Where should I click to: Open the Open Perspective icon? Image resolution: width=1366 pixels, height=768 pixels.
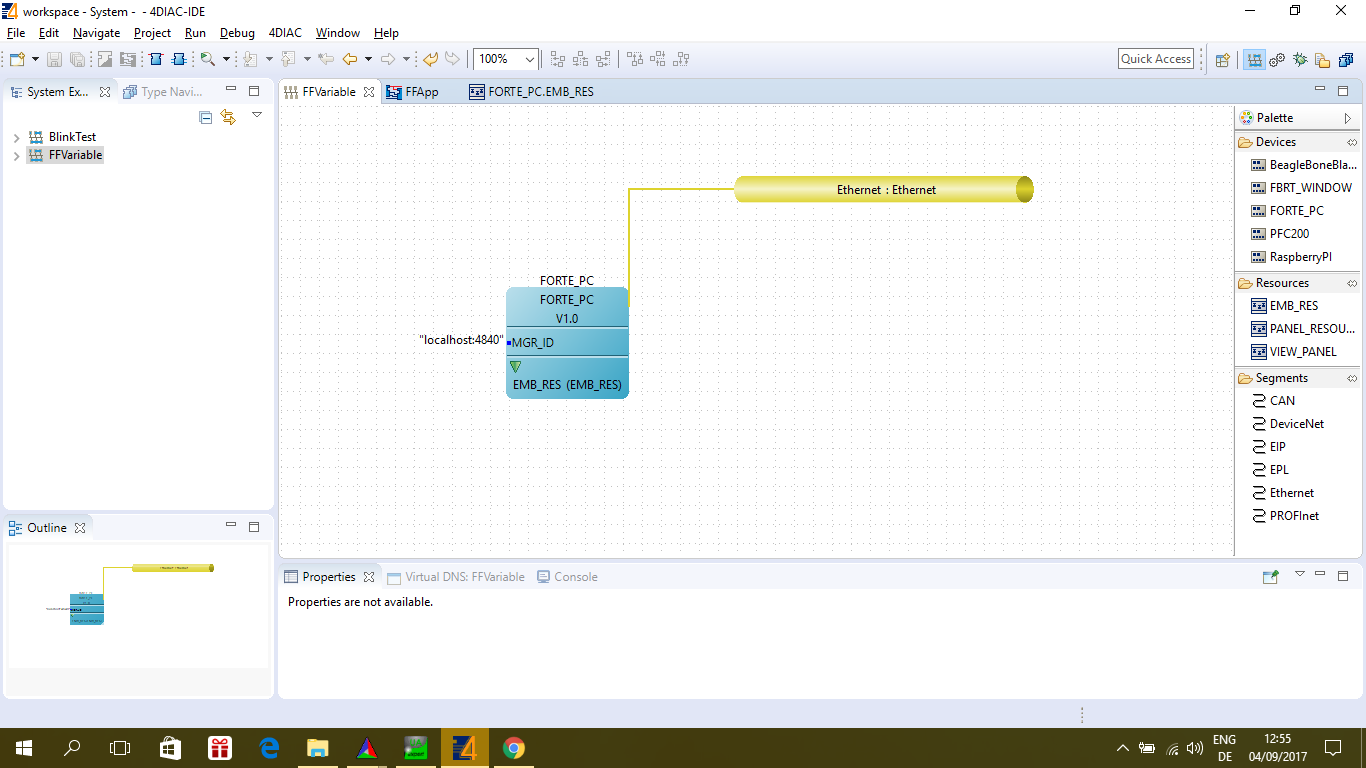tap(1222, 59)
